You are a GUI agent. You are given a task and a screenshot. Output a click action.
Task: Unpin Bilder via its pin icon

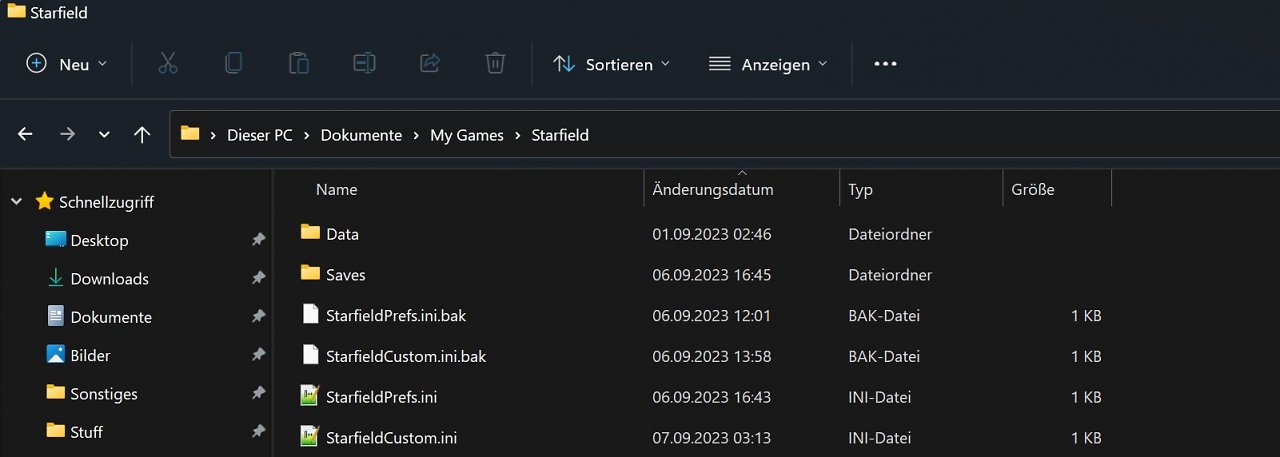pyautogui.click(x=258, y=355)
